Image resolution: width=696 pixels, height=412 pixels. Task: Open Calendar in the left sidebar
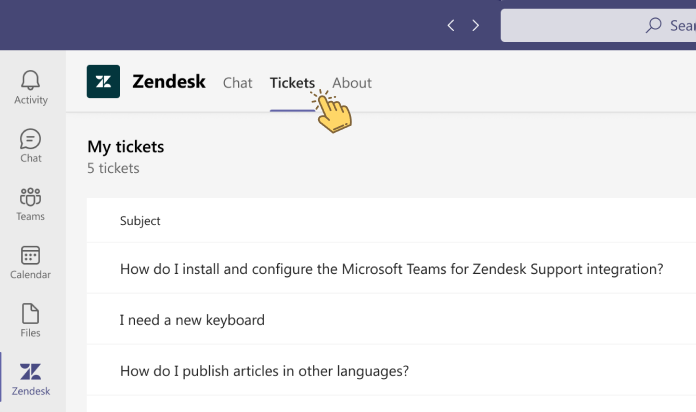tap(31, 262)
